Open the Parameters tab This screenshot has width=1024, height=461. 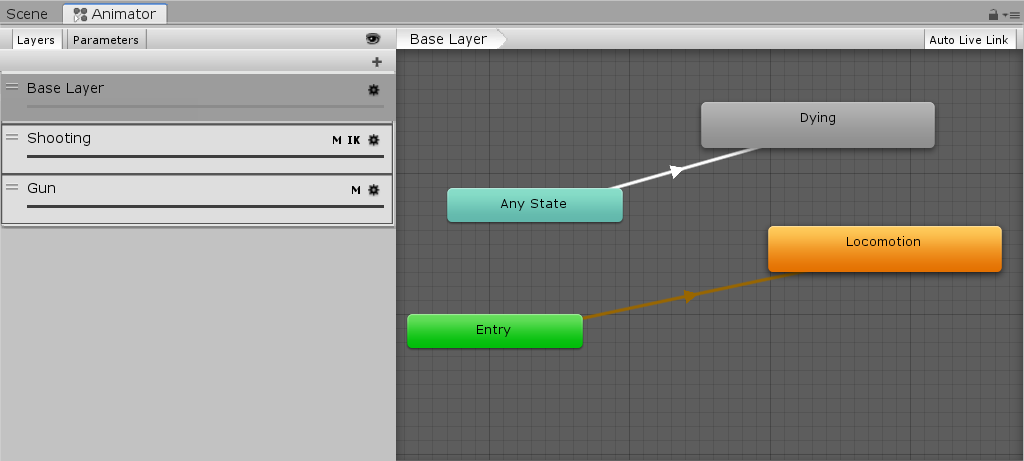click(106, 40)
